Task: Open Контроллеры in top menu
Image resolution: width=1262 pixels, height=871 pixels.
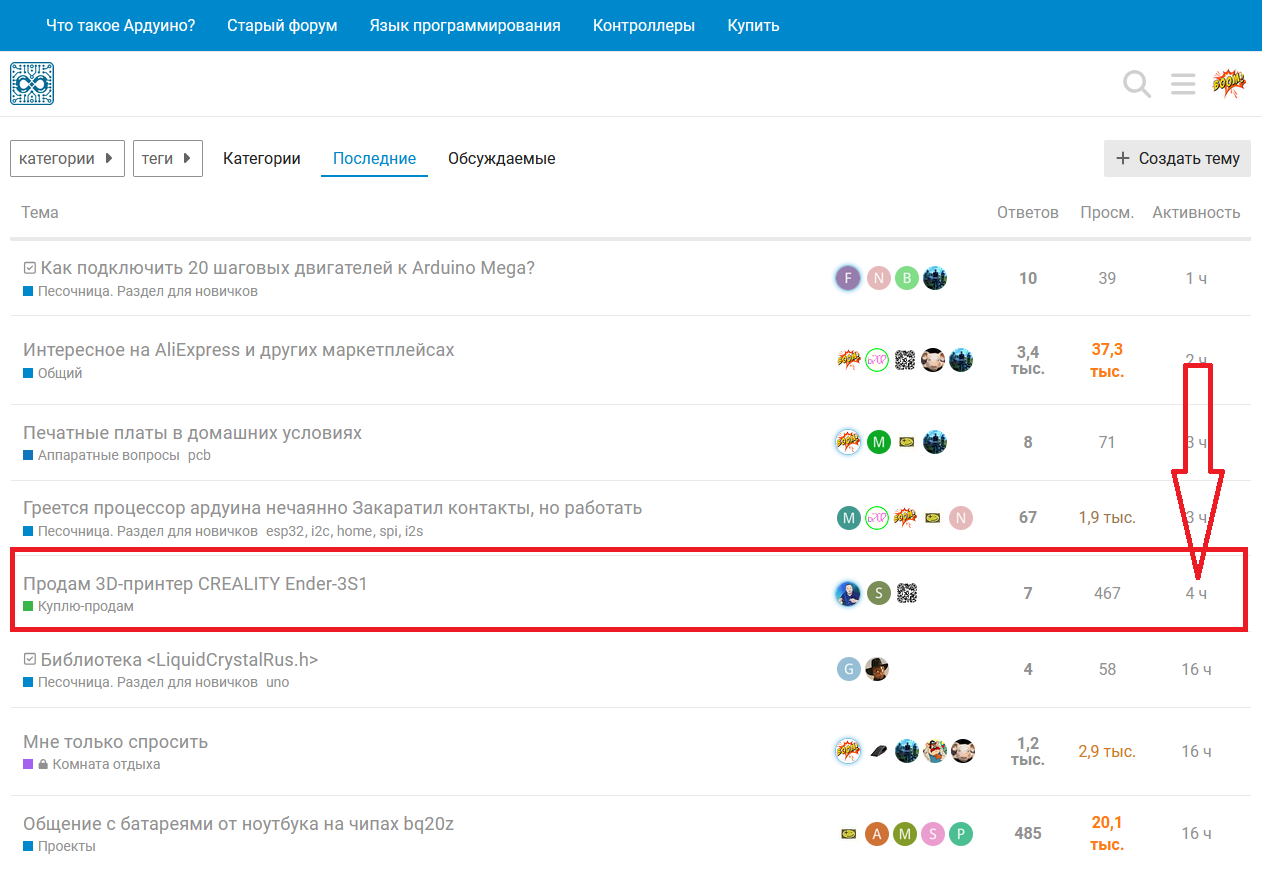Action: click(x=644, y=26)
